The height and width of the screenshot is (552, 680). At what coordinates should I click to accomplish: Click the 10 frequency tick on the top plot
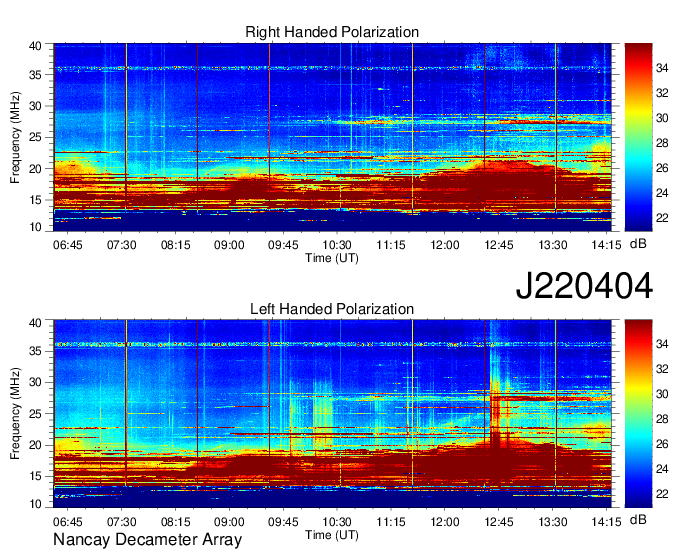click(x=35, y=227)
